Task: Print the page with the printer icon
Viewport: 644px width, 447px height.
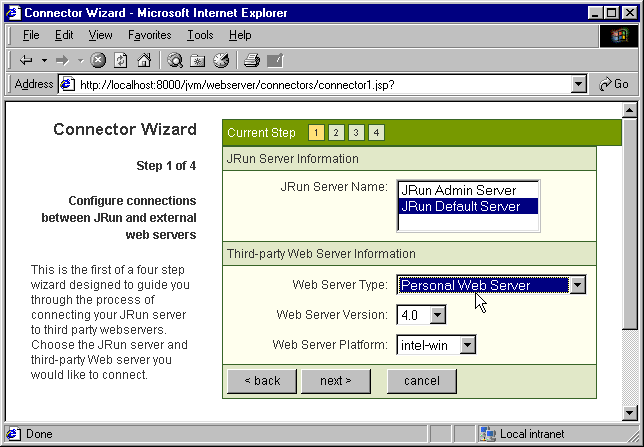Action: [251, 60]
